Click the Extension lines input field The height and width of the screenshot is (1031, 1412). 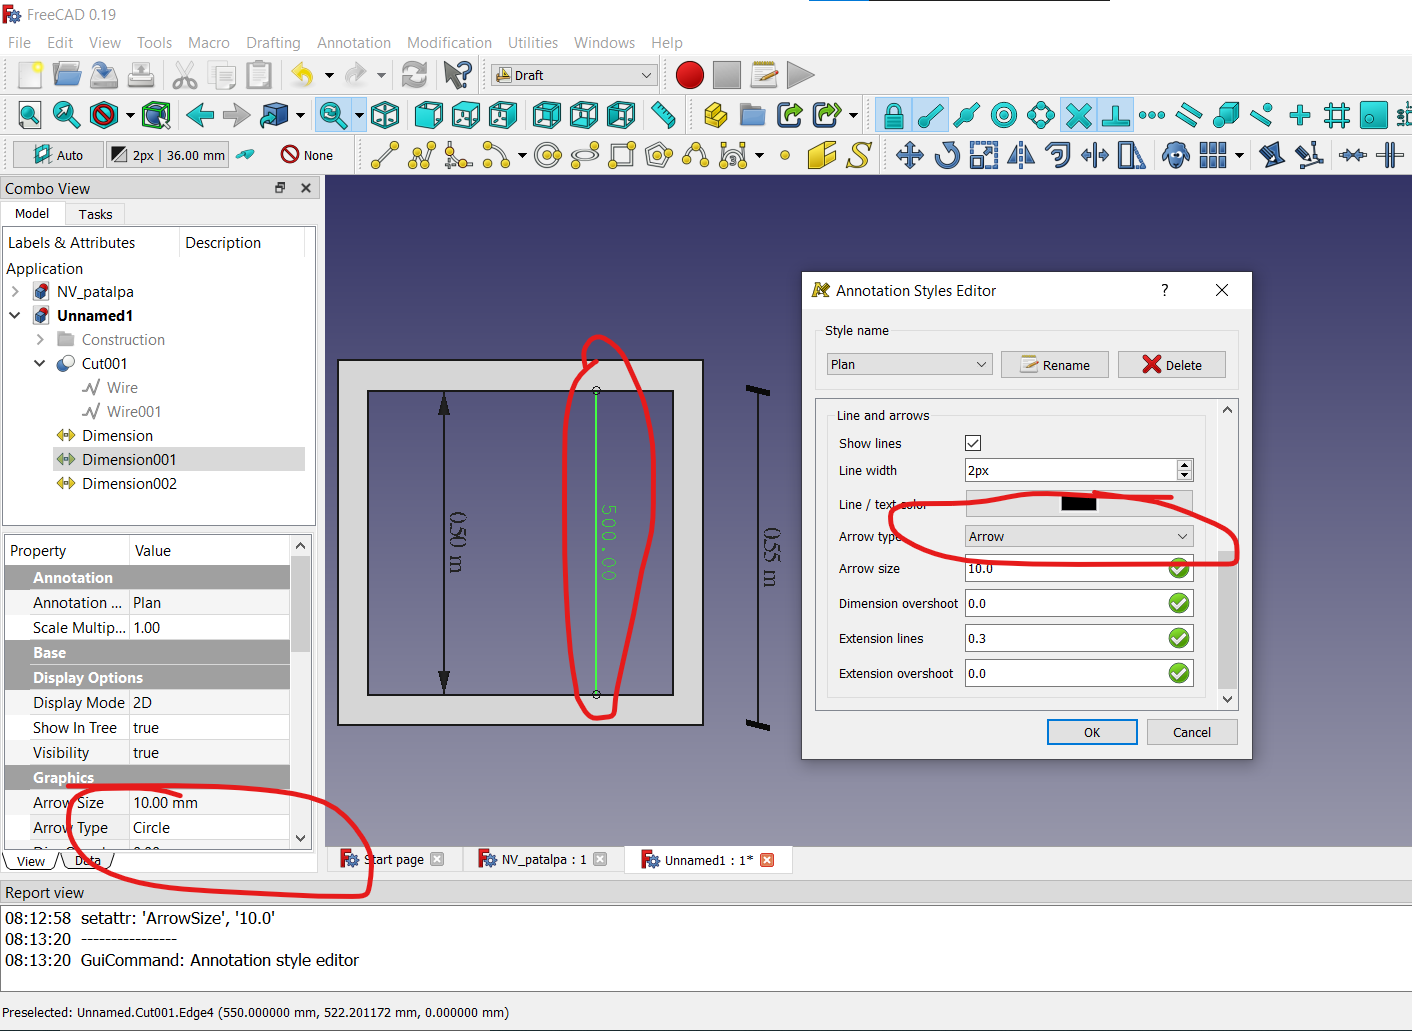pos(1065,638)
